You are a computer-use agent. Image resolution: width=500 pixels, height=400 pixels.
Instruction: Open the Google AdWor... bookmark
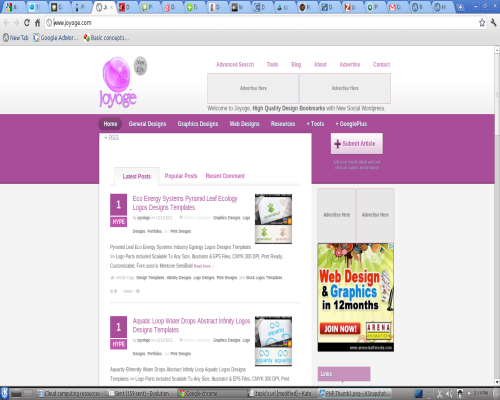click(56, 38)
